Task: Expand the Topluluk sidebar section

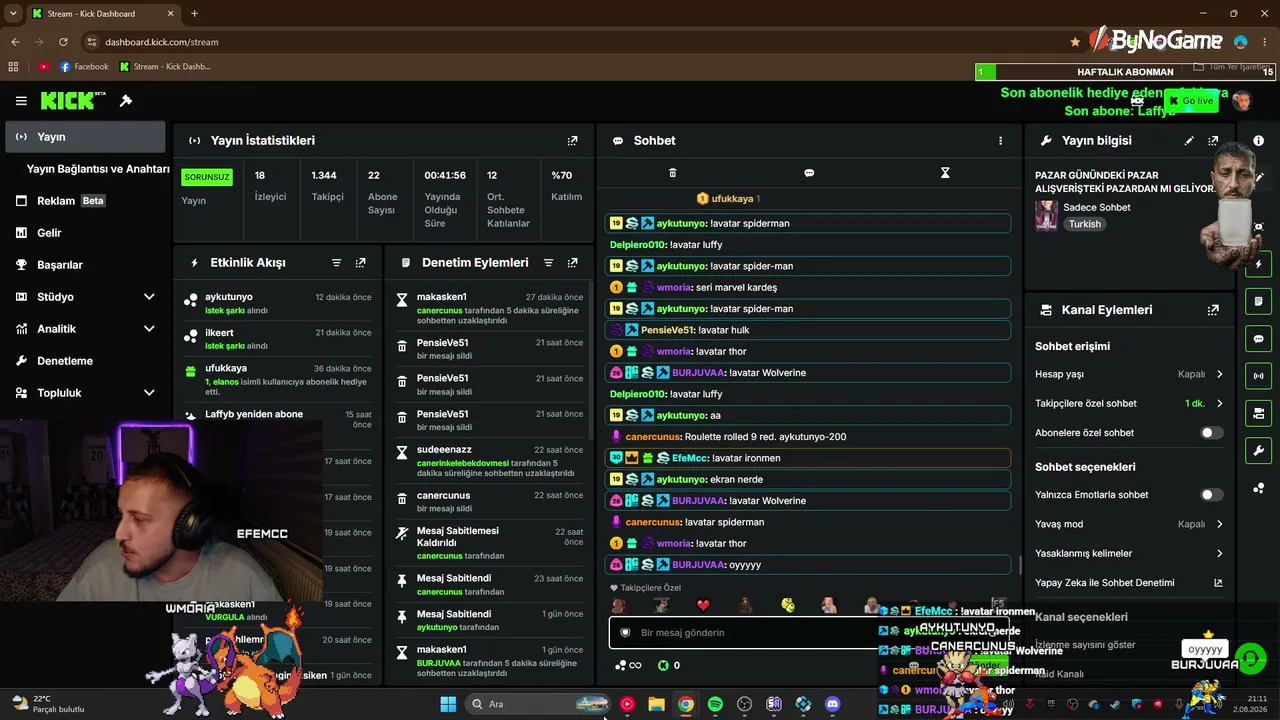Action: 149,393
